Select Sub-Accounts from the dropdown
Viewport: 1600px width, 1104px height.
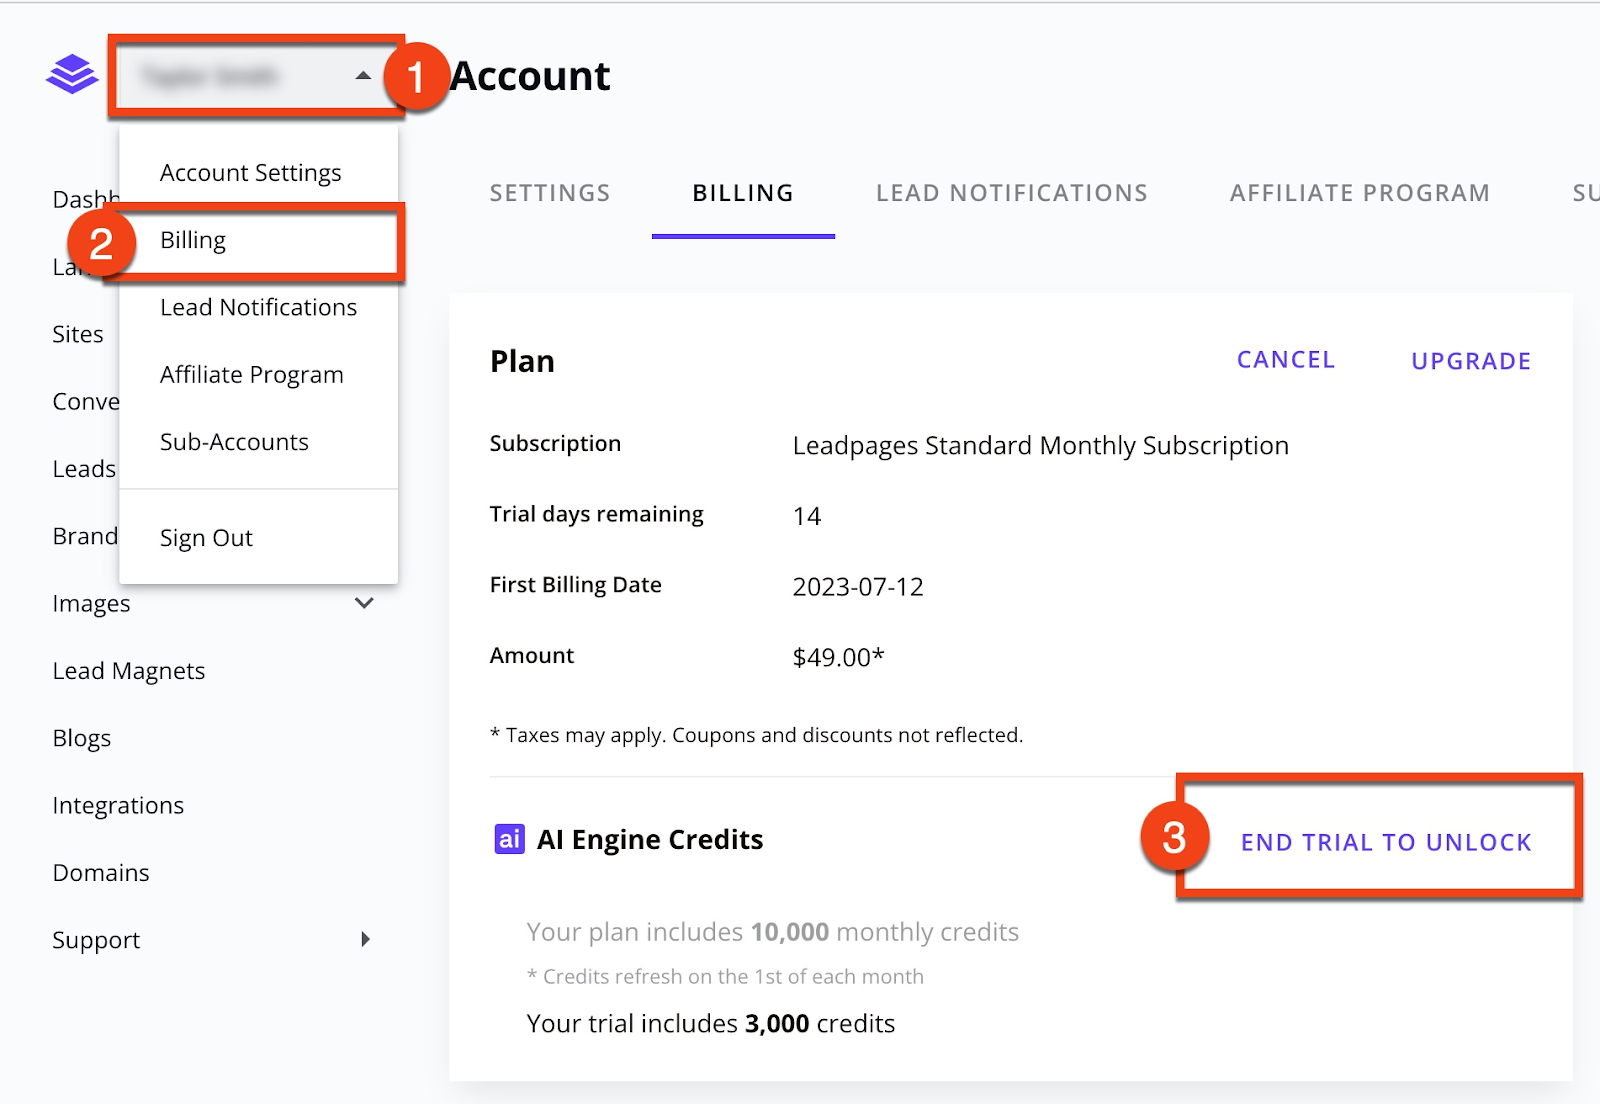(234, 442)
